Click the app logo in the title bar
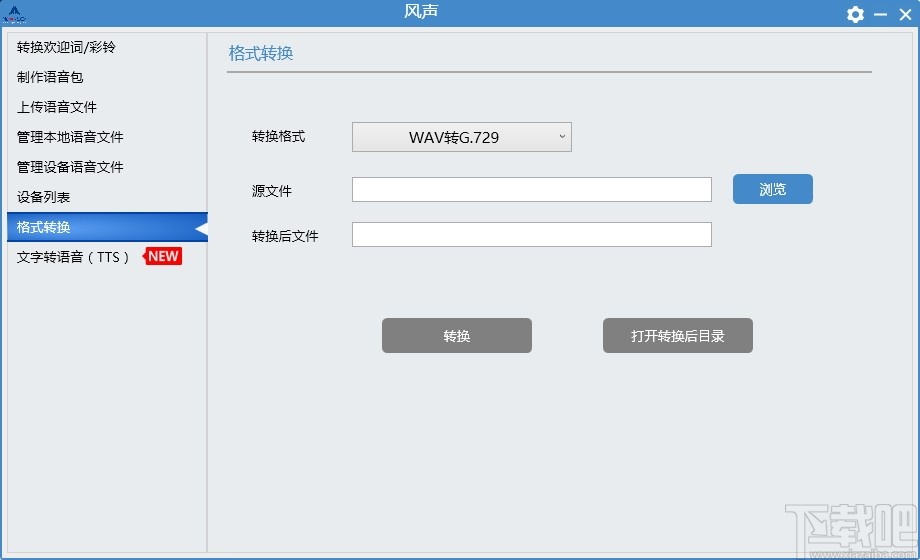 [14, 14]
